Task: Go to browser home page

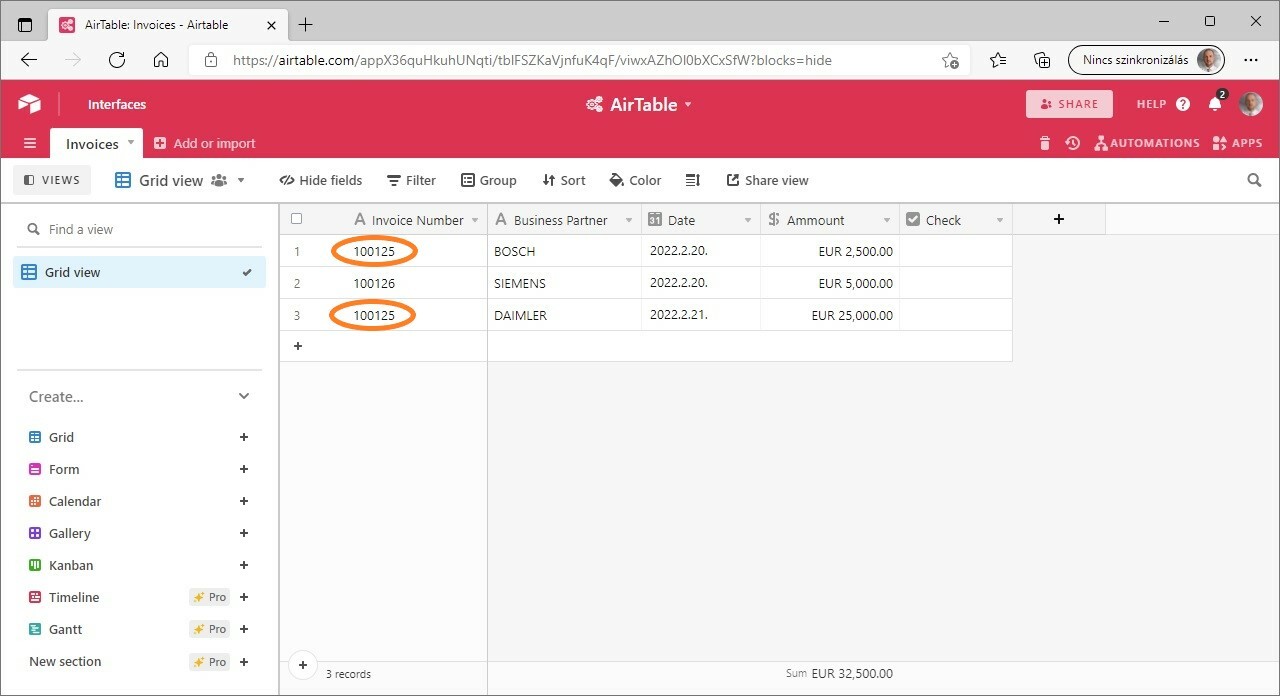Action: pos(161,60)
